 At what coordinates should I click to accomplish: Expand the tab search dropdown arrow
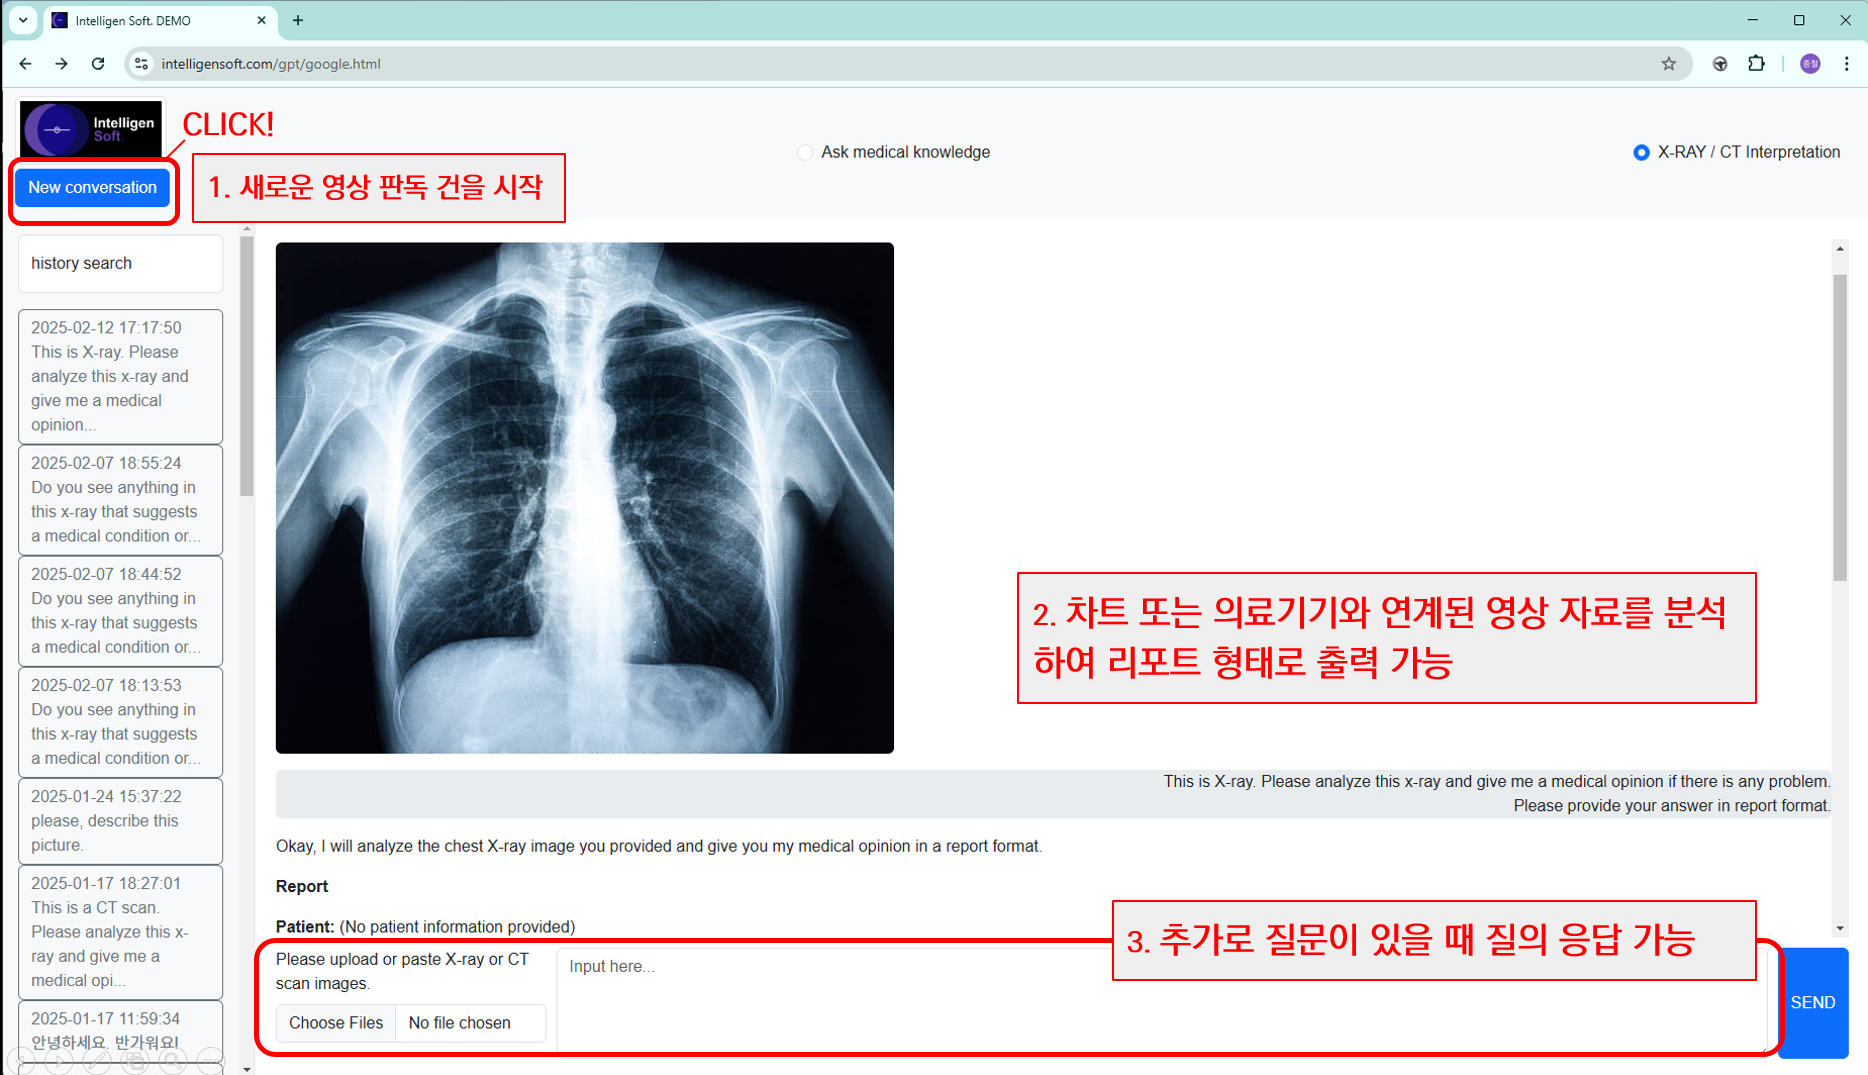pos(23,20)
